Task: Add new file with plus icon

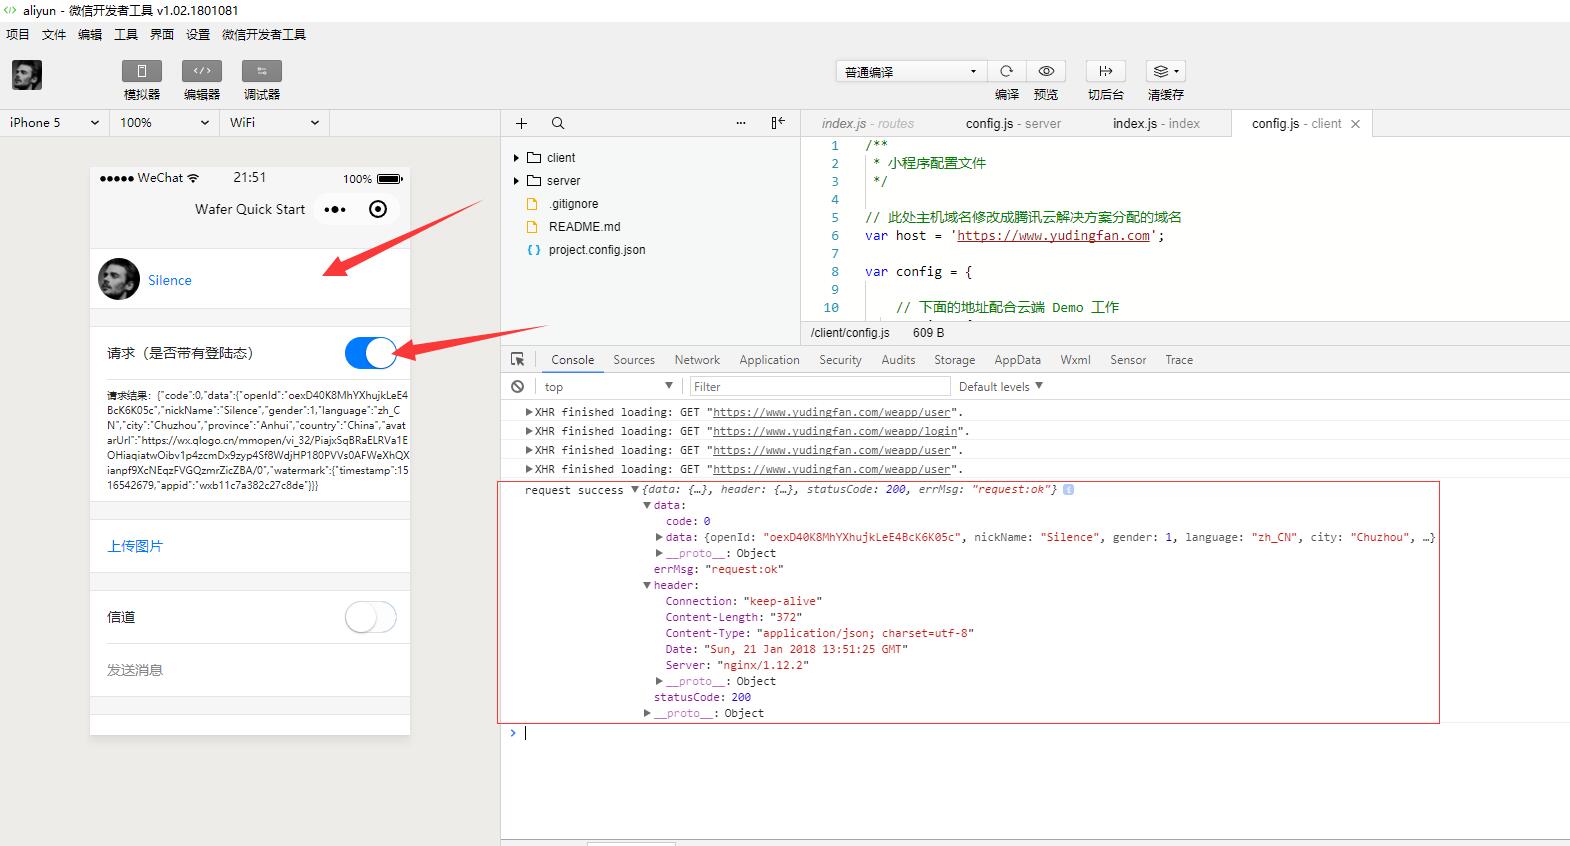Action: [521, 123]
